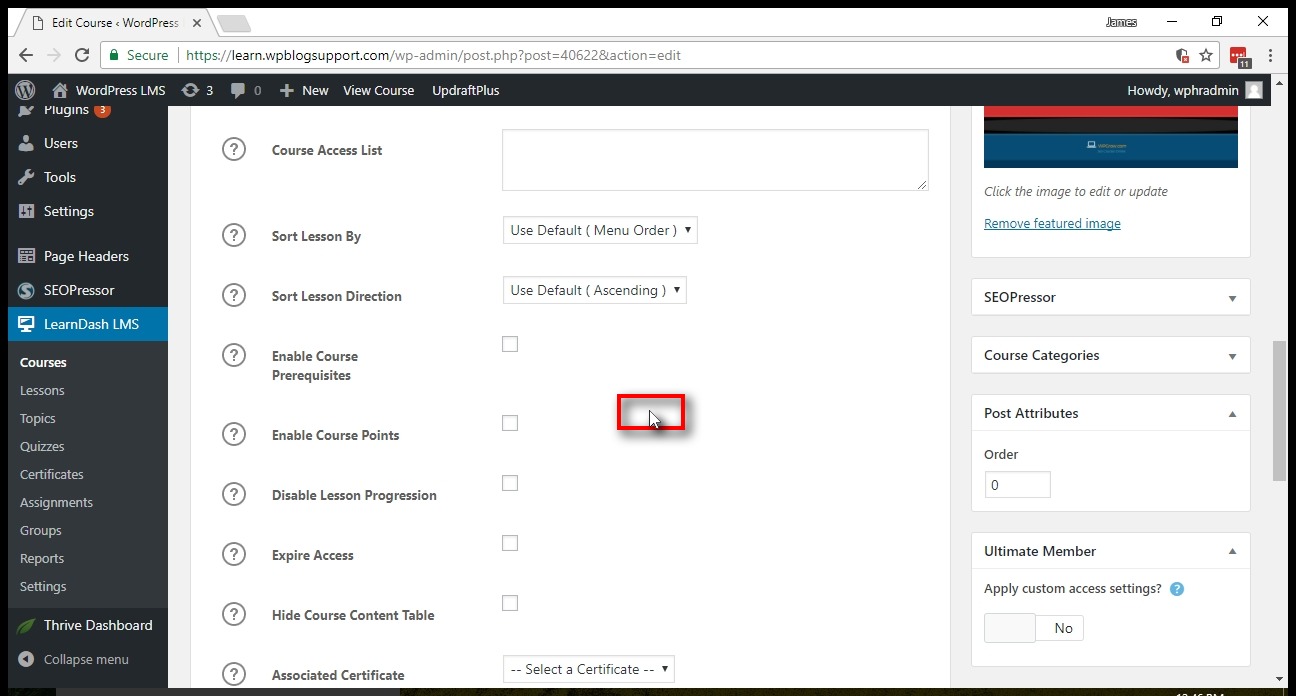The image size is (1296, 696).
Task: Click the help icon beside Associated Certificate
Action: (x=233, y=675)
